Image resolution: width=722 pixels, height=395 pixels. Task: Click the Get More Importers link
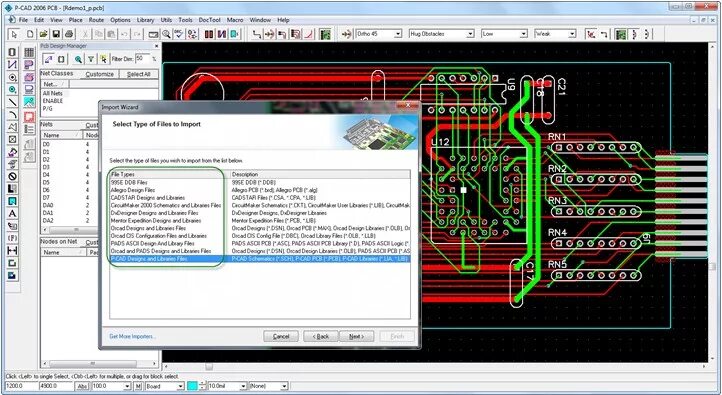click(x=133, y=337)
